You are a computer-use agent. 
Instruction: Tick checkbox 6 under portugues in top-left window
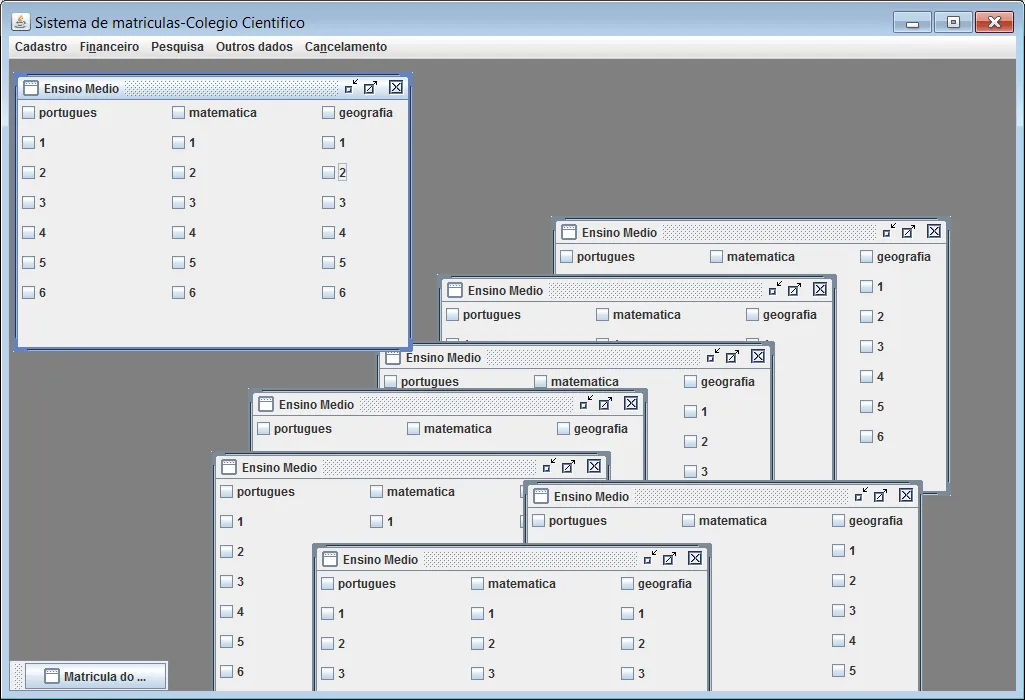[34, 293]
